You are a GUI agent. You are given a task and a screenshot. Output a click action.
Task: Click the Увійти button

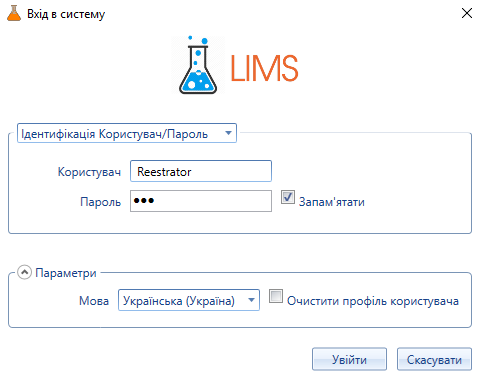(x=349, y=359)
